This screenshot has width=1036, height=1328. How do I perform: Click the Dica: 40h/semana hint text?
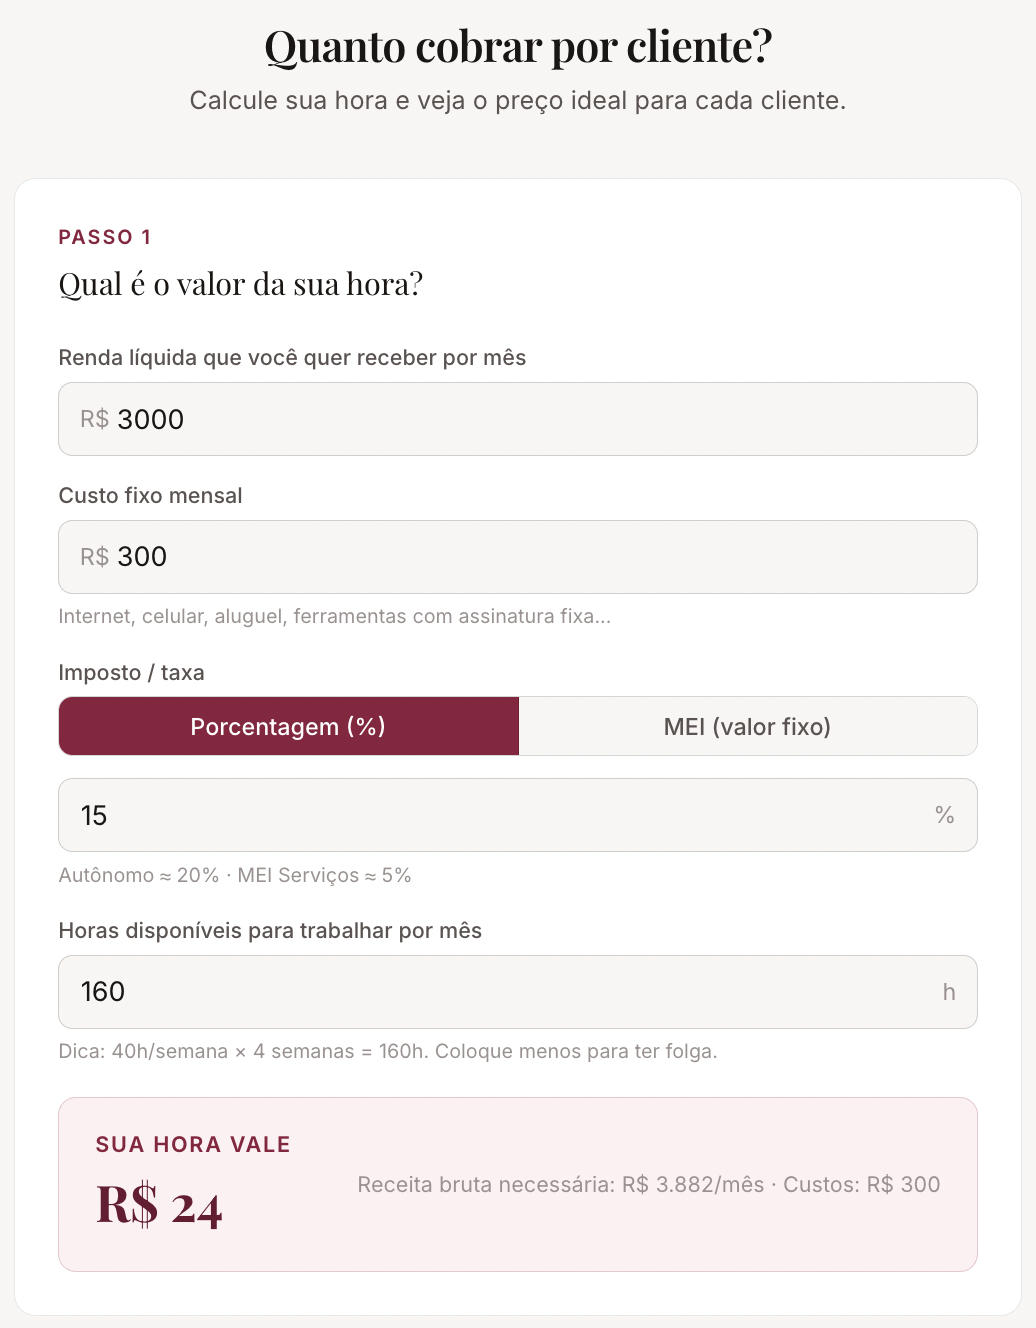(388, 1051)
